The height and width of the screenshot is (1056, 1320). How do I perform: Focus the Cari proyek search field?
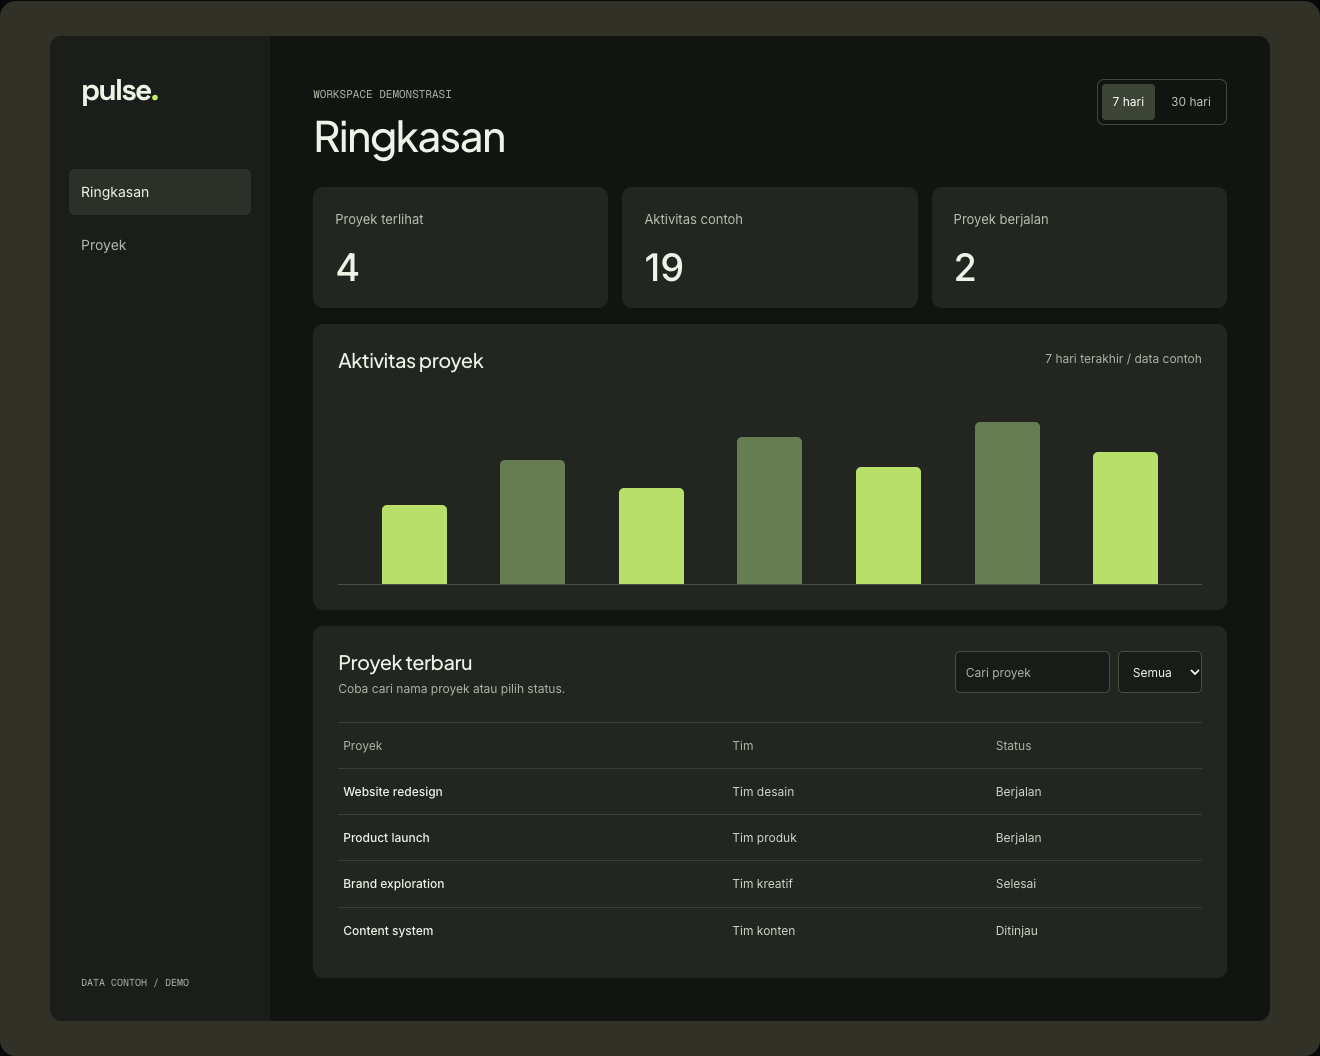(x=1032, y=672)
